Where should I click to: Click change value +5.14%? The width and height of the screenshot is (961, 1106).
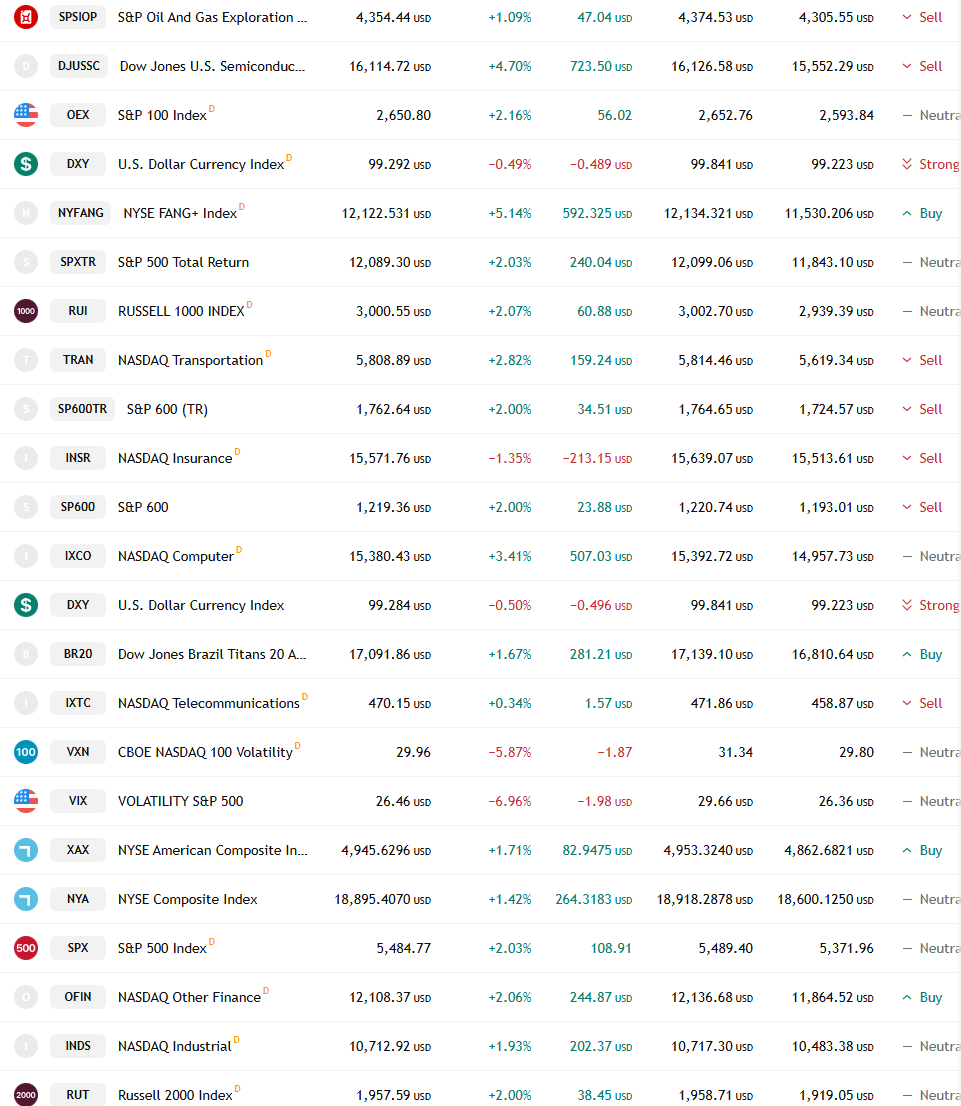[x=509, y=213]
